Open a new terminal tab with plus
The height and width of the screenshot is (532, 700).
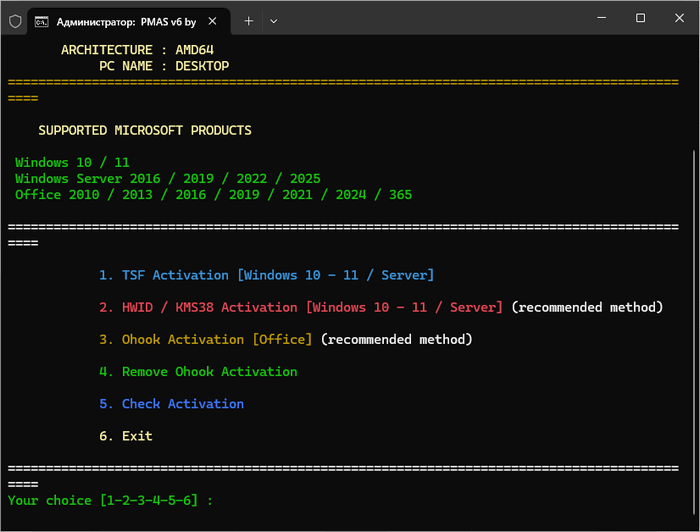point(249,21)
